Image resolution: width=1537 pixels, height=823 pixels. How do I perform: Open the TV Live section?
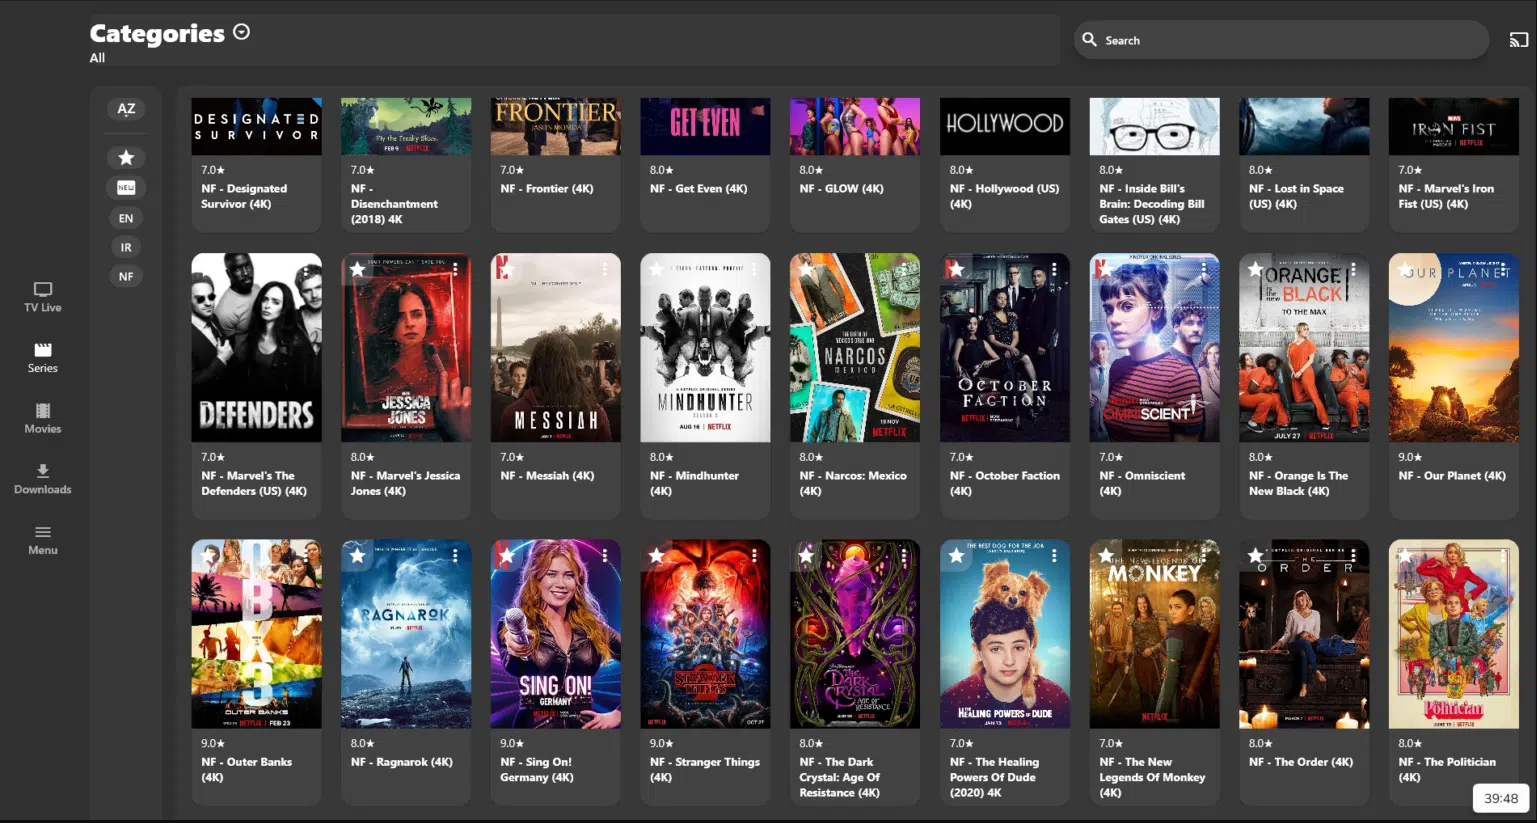(x=42, y=297)
